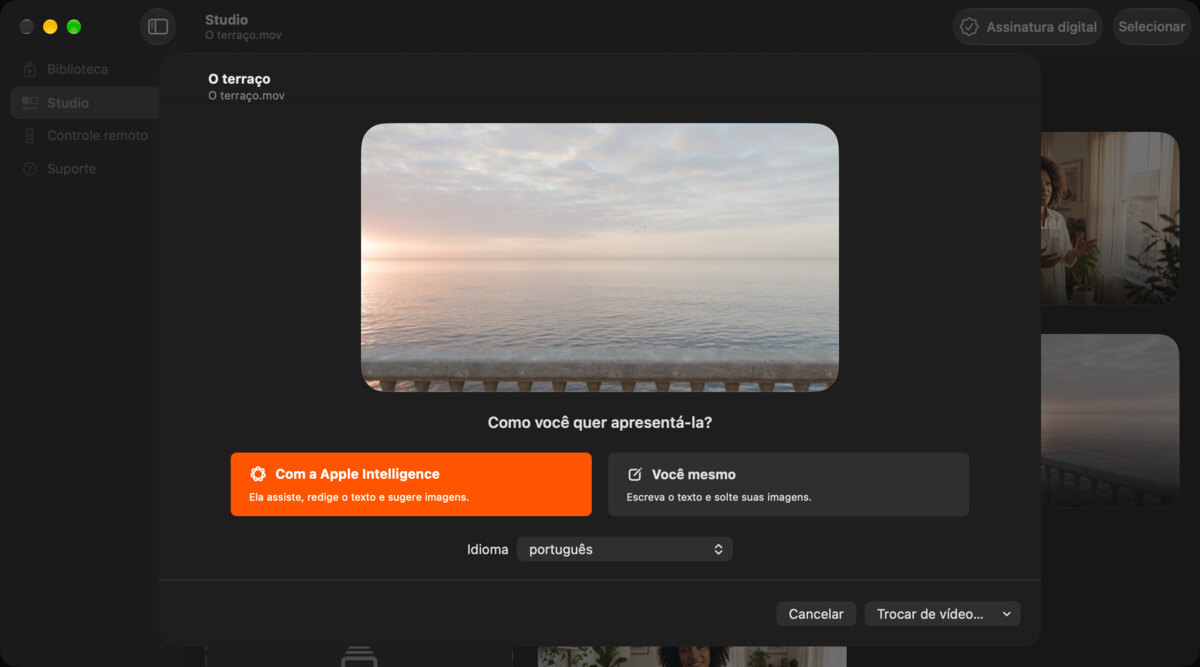Open the Idioma português dropdown
1200x667 pixels.
pyautogui.click(x=625, y=549)
